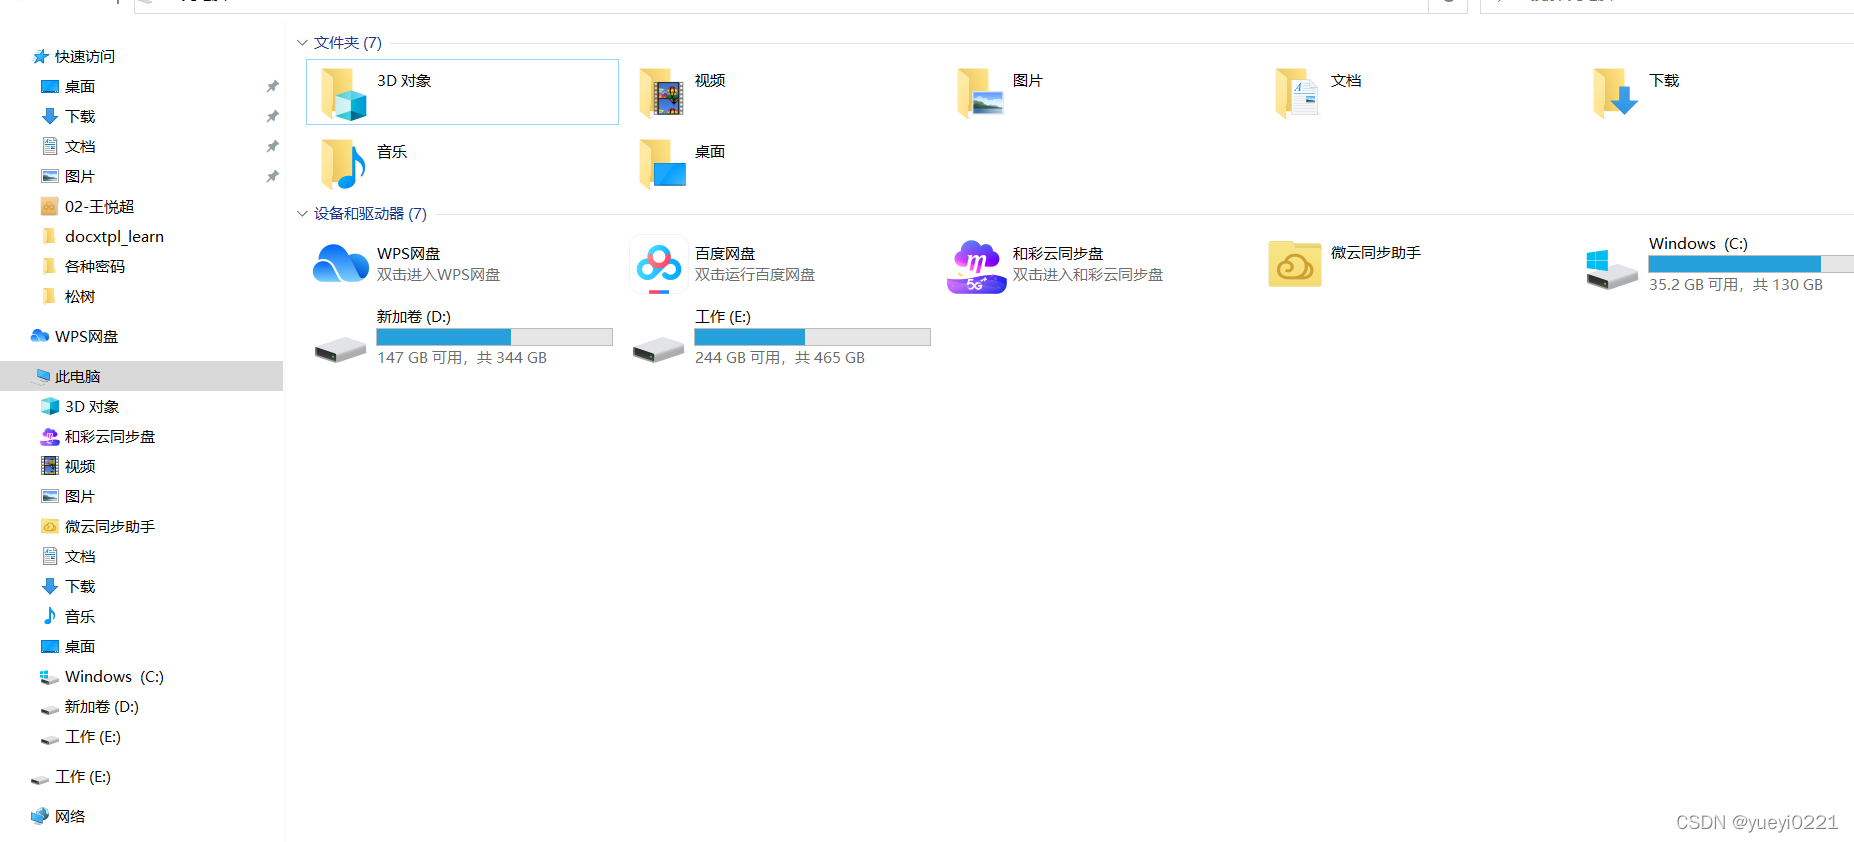This screenshot has width=1854, height=842.
Task: Open the 下载 folder in main pane
Action: pos(1616,93)
